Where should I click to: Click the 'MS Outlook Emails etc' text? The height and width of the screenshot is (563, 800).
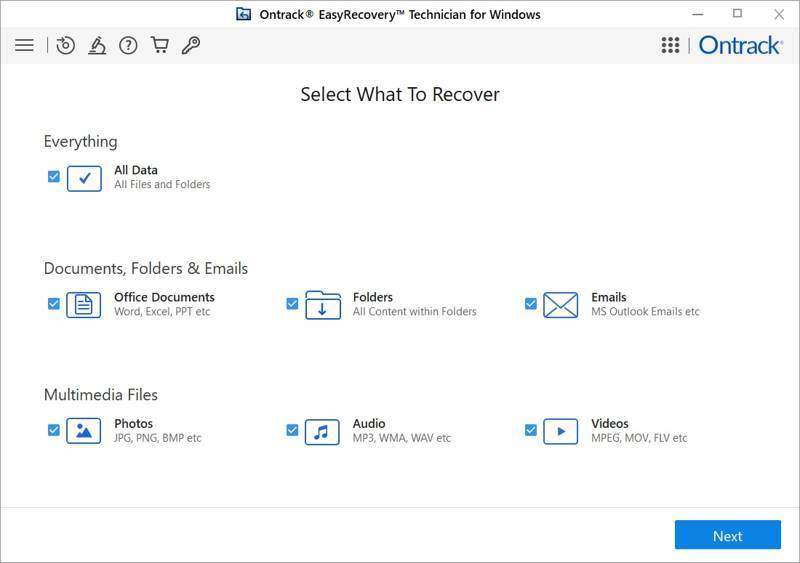[645, 312]
